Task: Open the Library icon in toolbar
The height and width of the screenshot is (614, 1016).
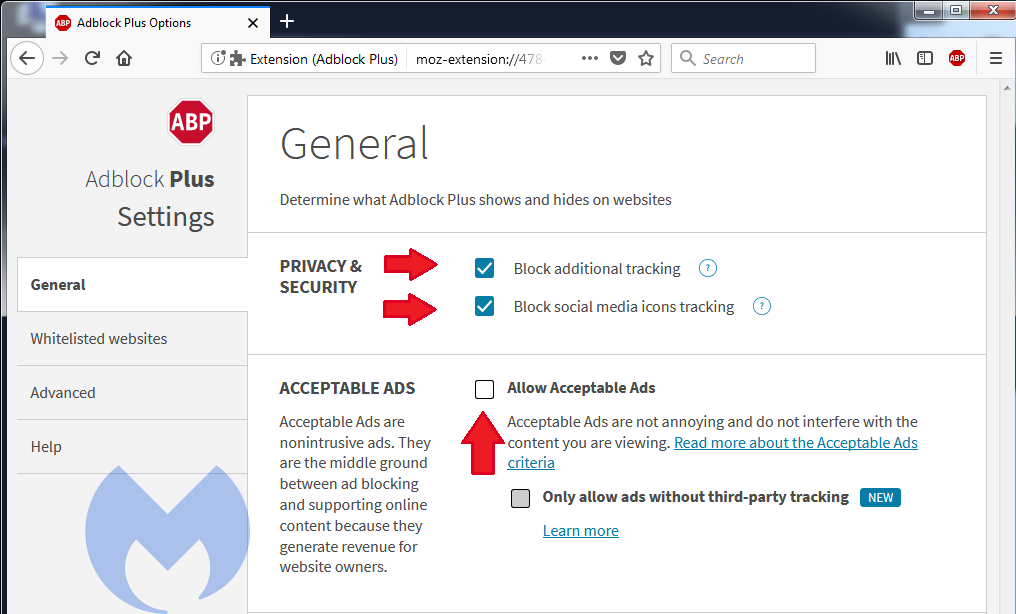Action: 893,58
